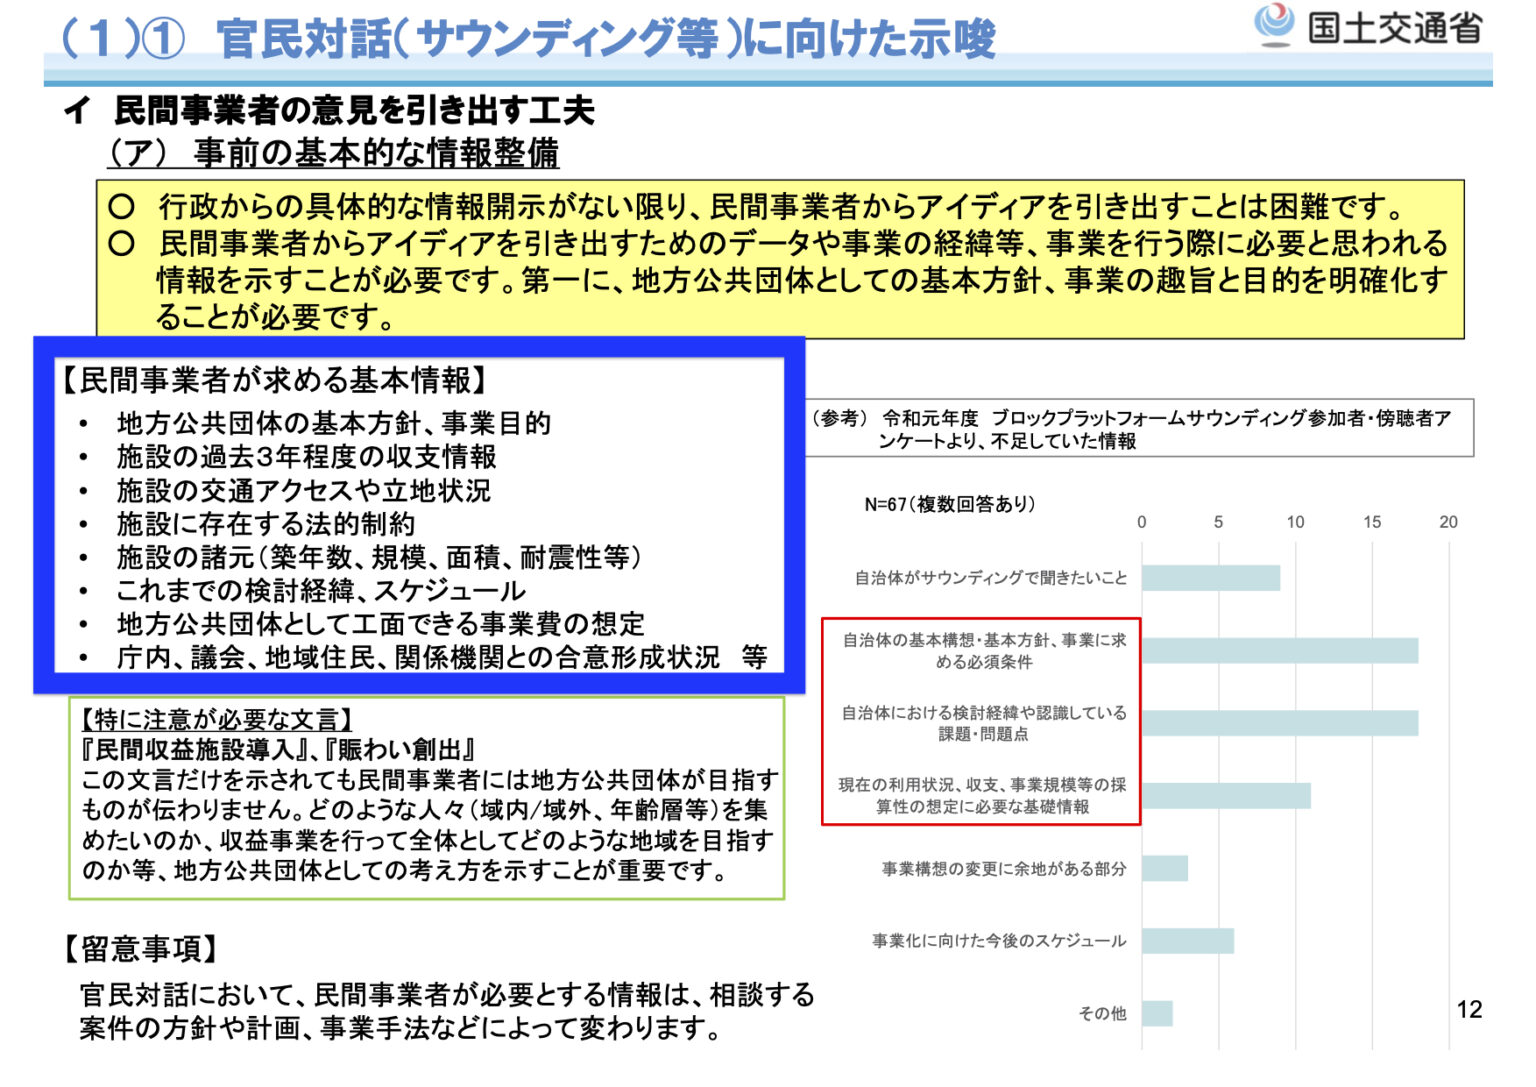
Task: Click the bar for 自治体における検討経緯
Action: point(1280,723)
